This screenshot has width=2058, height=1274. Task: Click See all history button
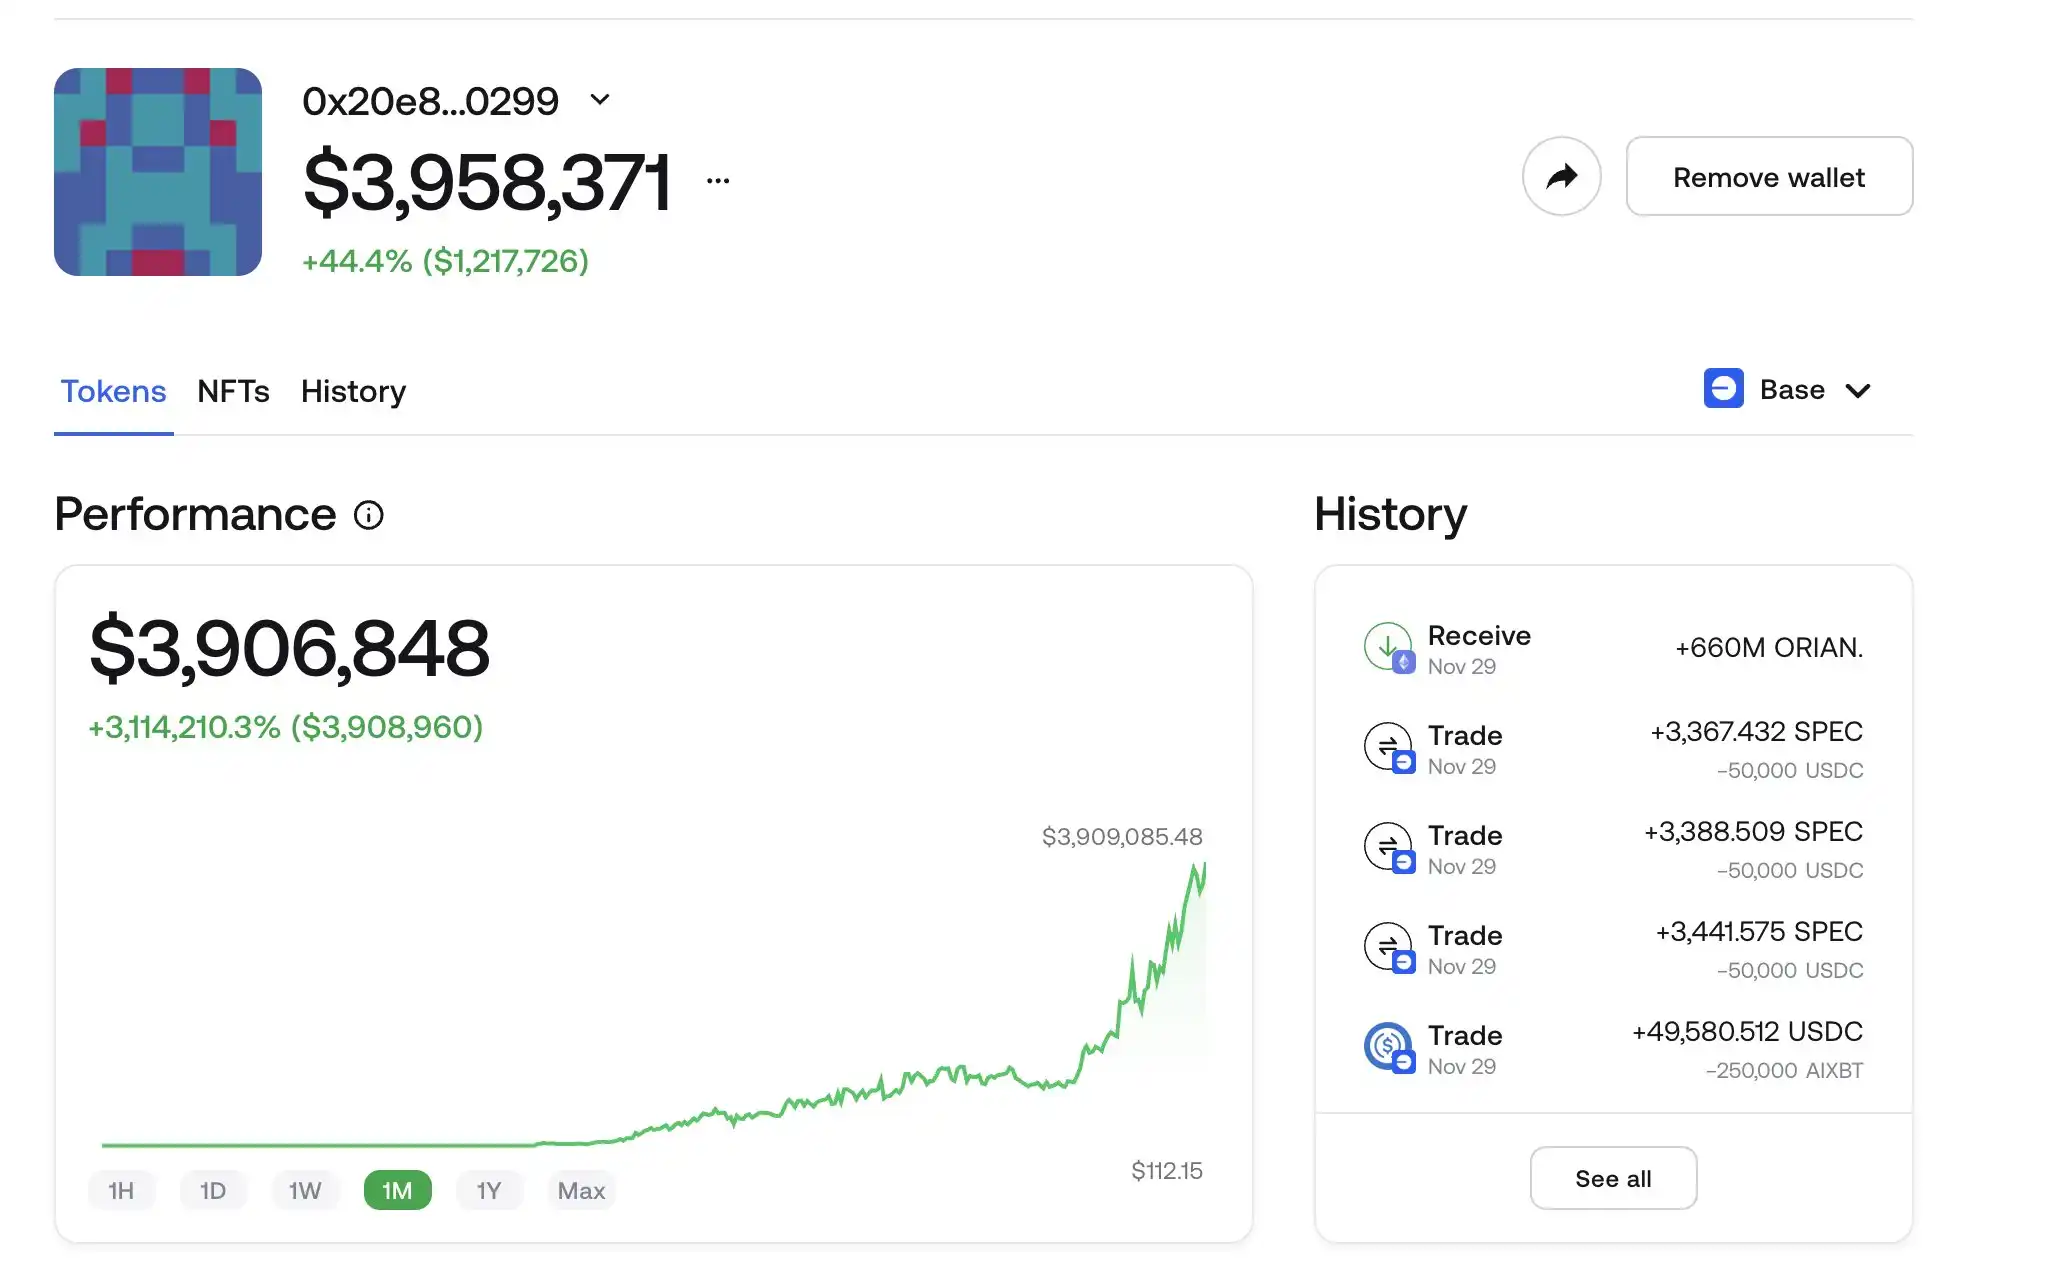pyautogui.click(x=1613, y=1178)
